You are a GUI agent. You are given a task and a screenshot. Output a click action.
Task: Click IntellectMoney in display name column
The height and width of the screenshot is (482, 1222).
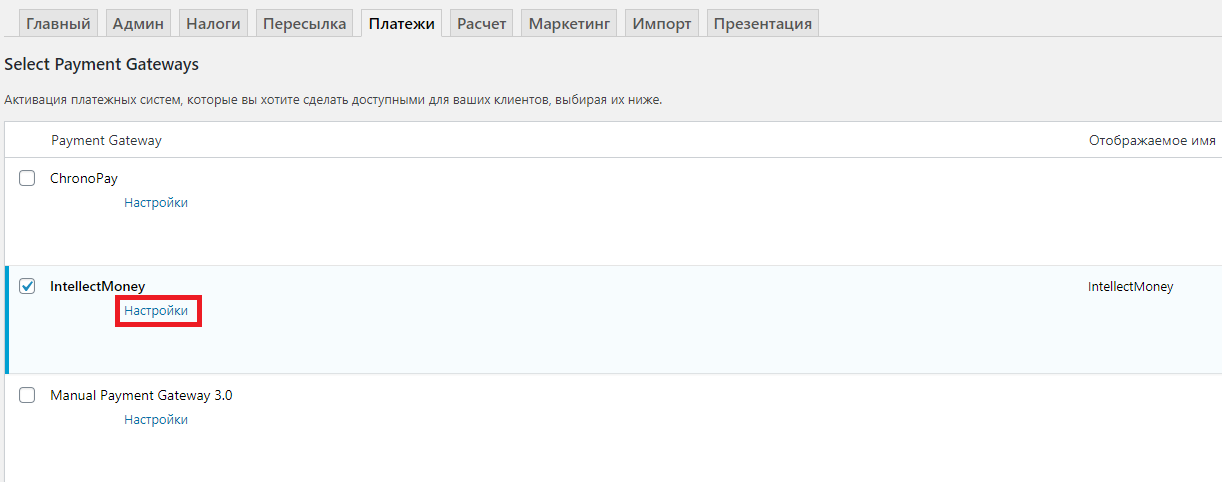[1131, 286]
